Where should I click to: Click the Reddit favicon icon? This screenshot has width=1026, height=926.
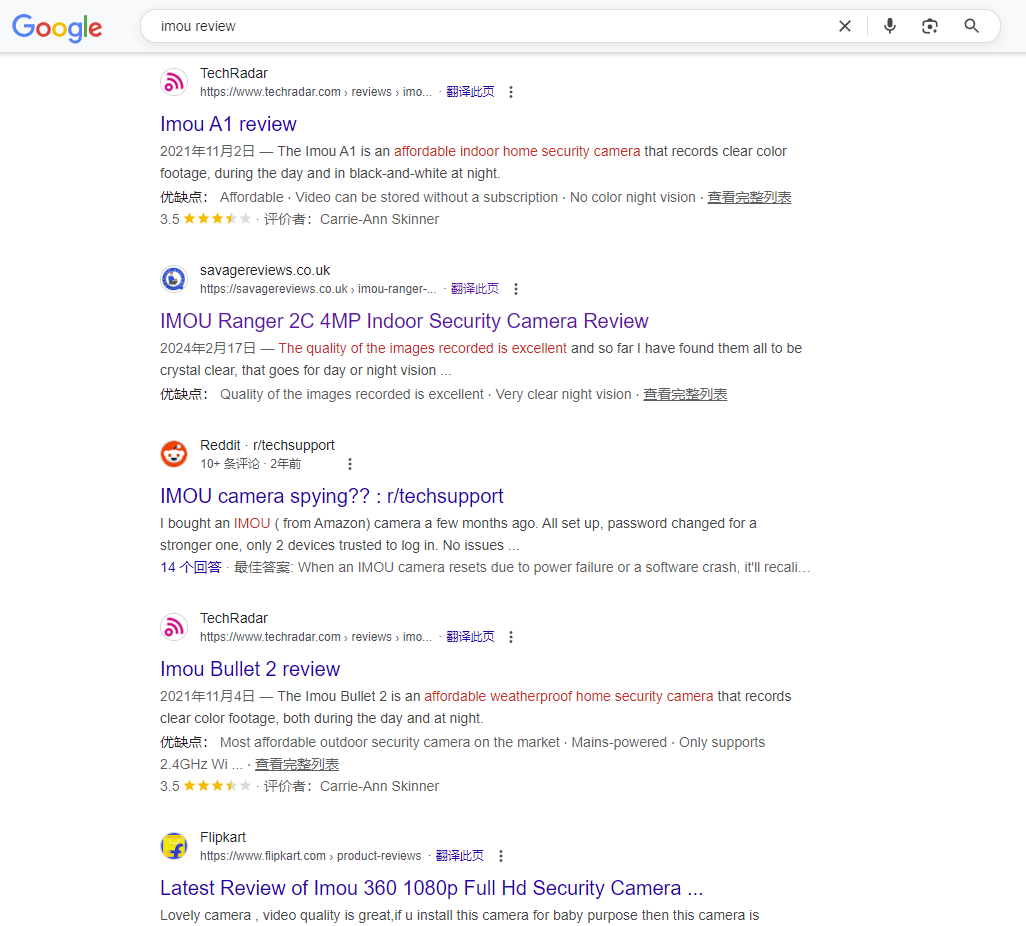click(x=174, y=454)
